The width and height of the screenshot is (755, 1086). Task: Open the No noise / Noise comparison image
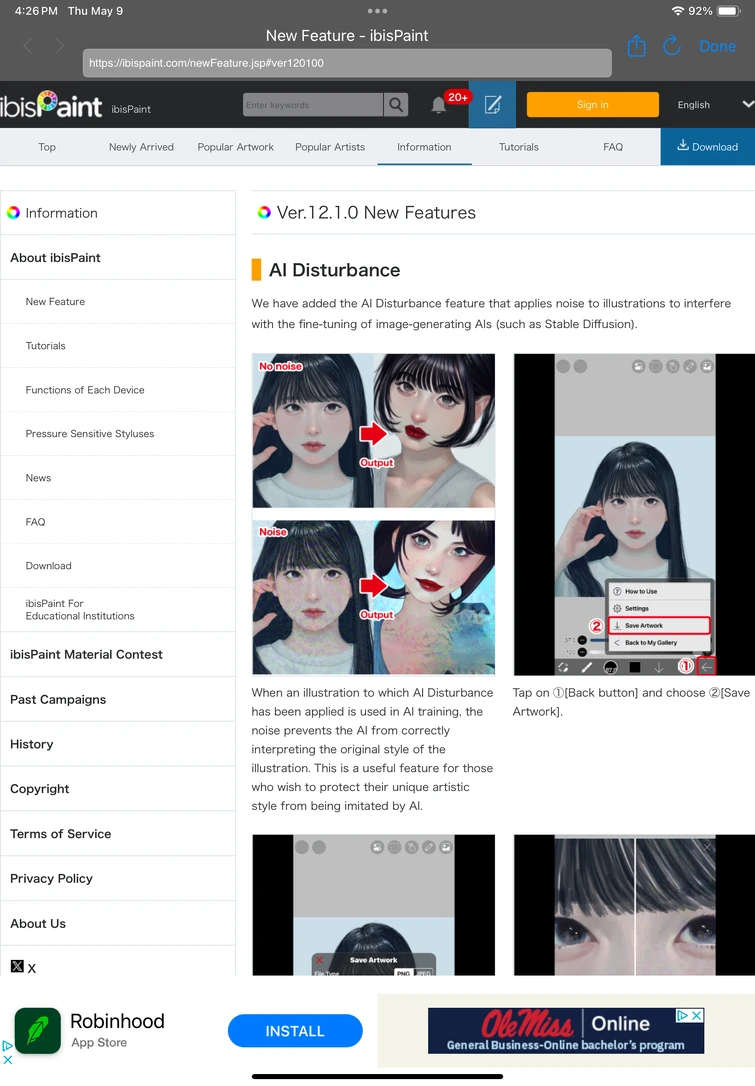pyautogui.click(x=373, y=514)
